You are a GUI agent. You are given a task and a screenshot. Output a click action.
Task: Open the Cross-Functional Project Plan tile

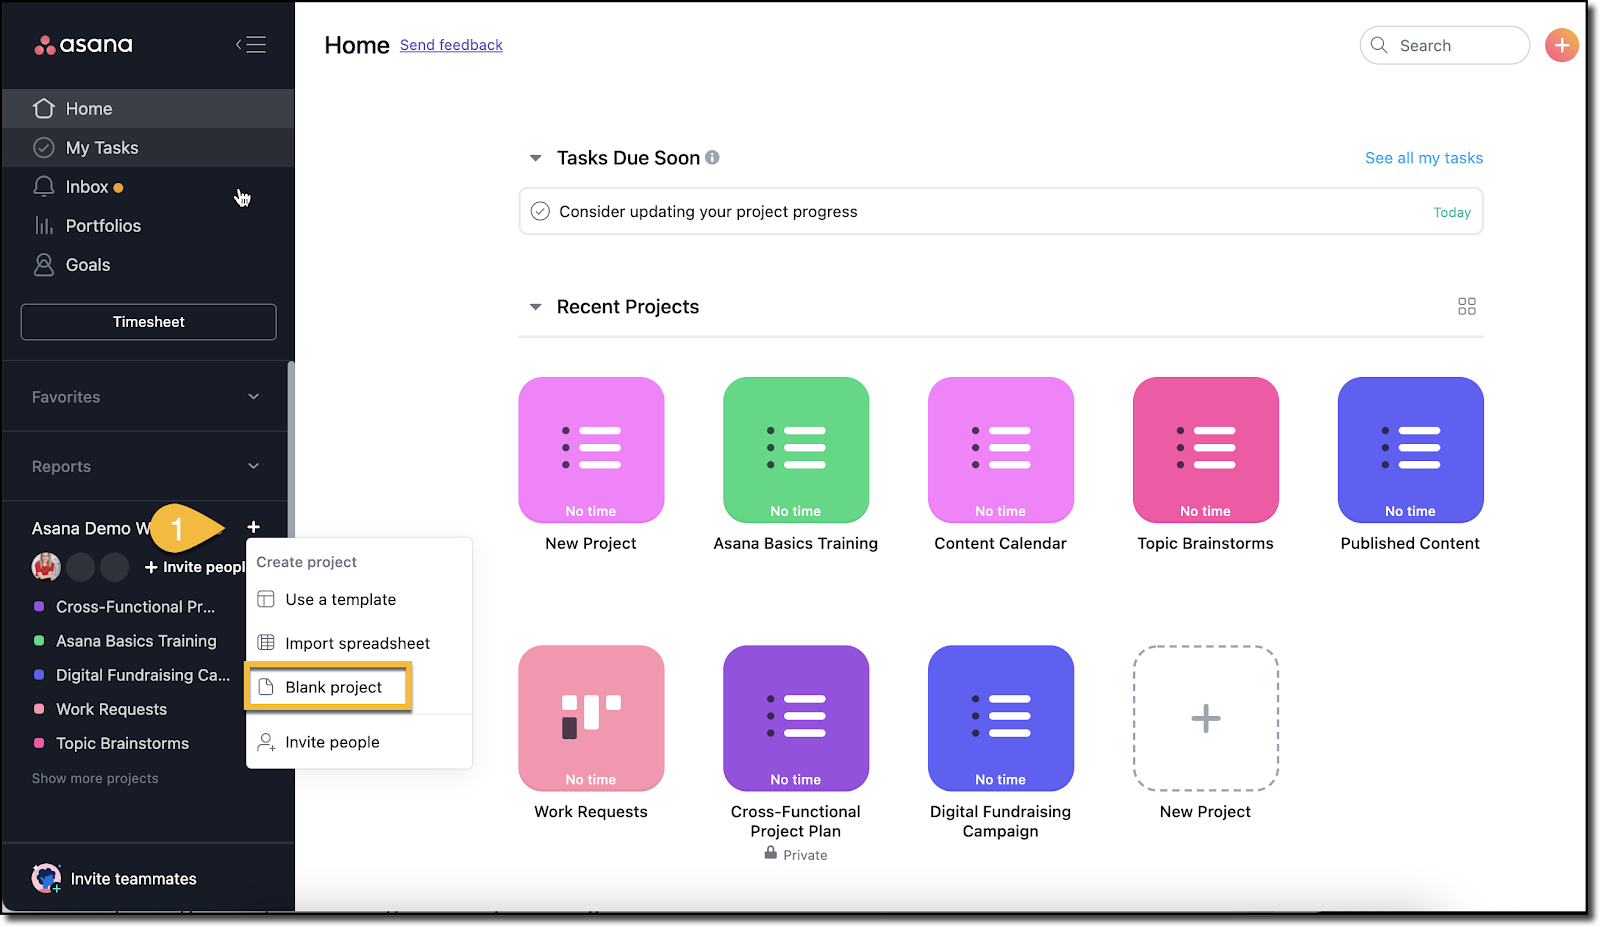pyautogui.click(x=796, y=718)
